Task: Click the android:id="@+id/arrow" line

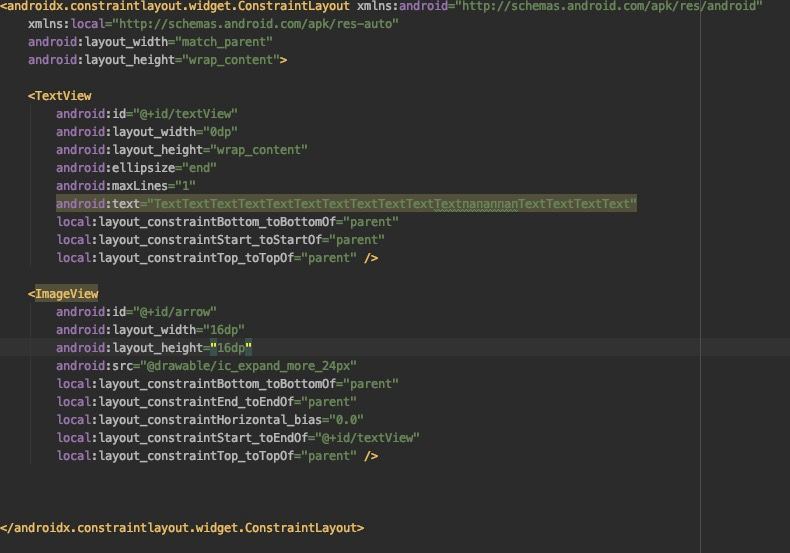Action: coord(136,312)
